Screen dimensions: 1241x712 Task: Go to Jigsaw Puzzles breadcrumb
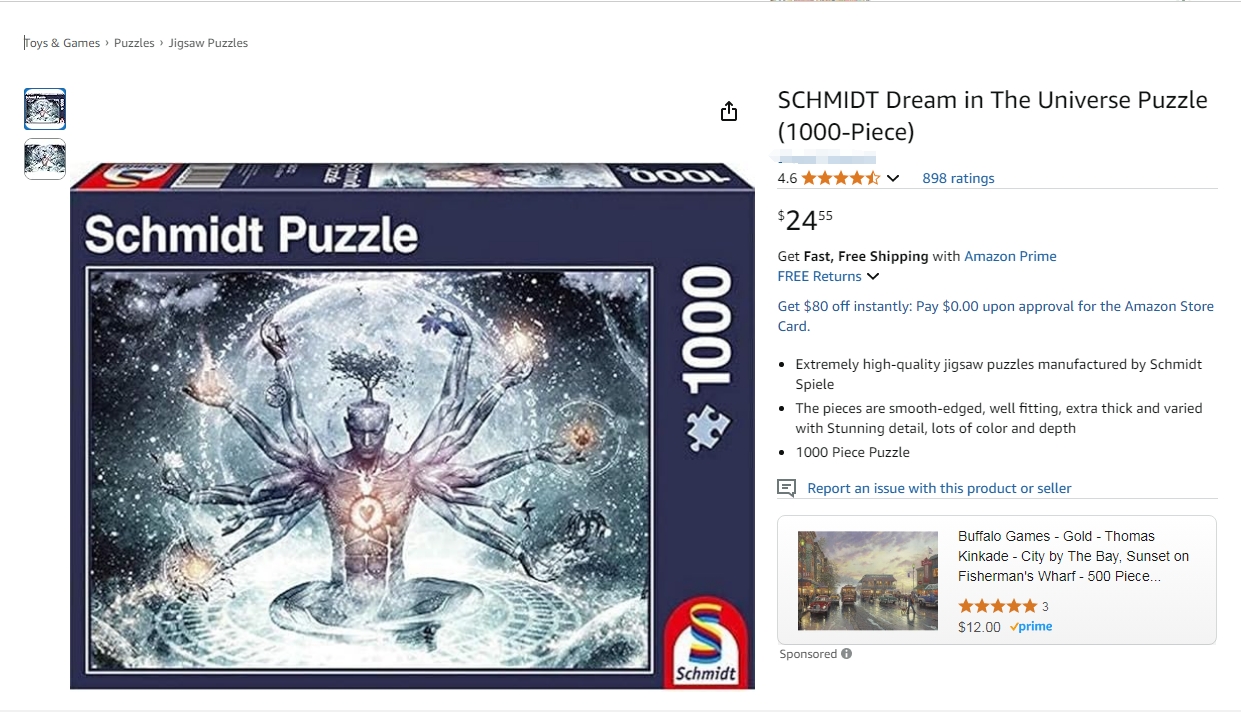[208, 43]
